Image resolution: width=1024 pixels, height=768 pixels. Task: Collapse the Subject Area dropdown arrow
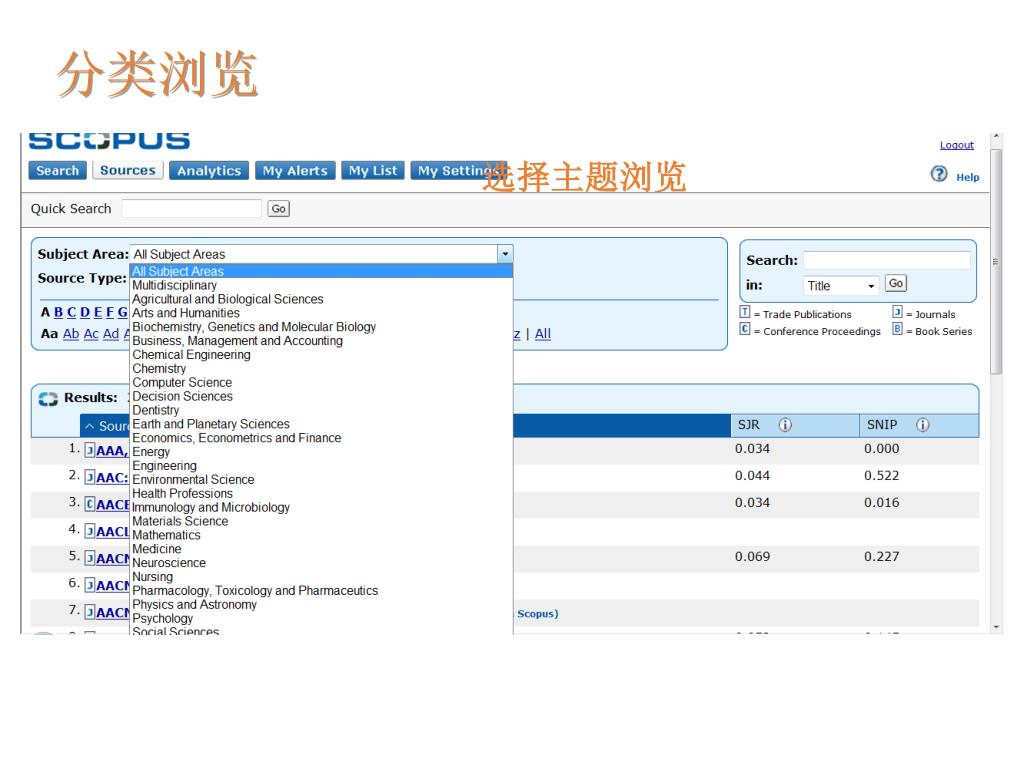(505, 254)
